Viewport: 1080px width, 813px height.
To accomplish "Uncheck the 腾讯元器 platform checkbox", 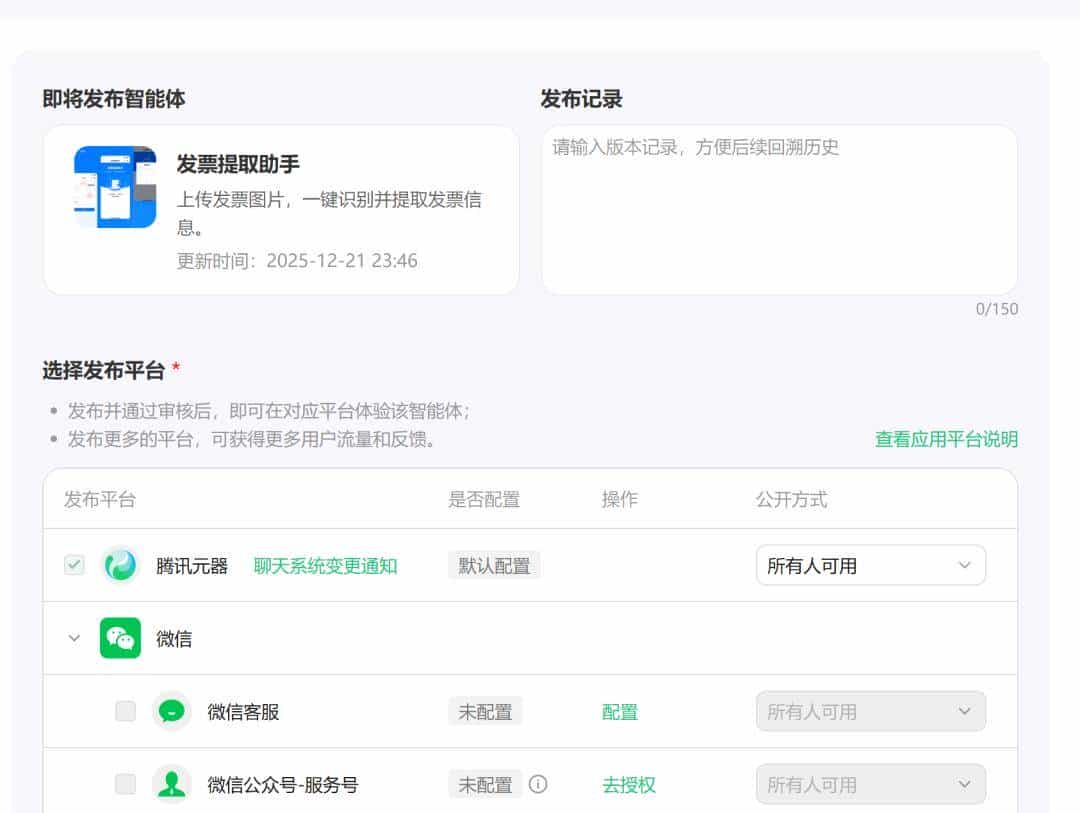I will pyautogui.click(x=73, y=565).
